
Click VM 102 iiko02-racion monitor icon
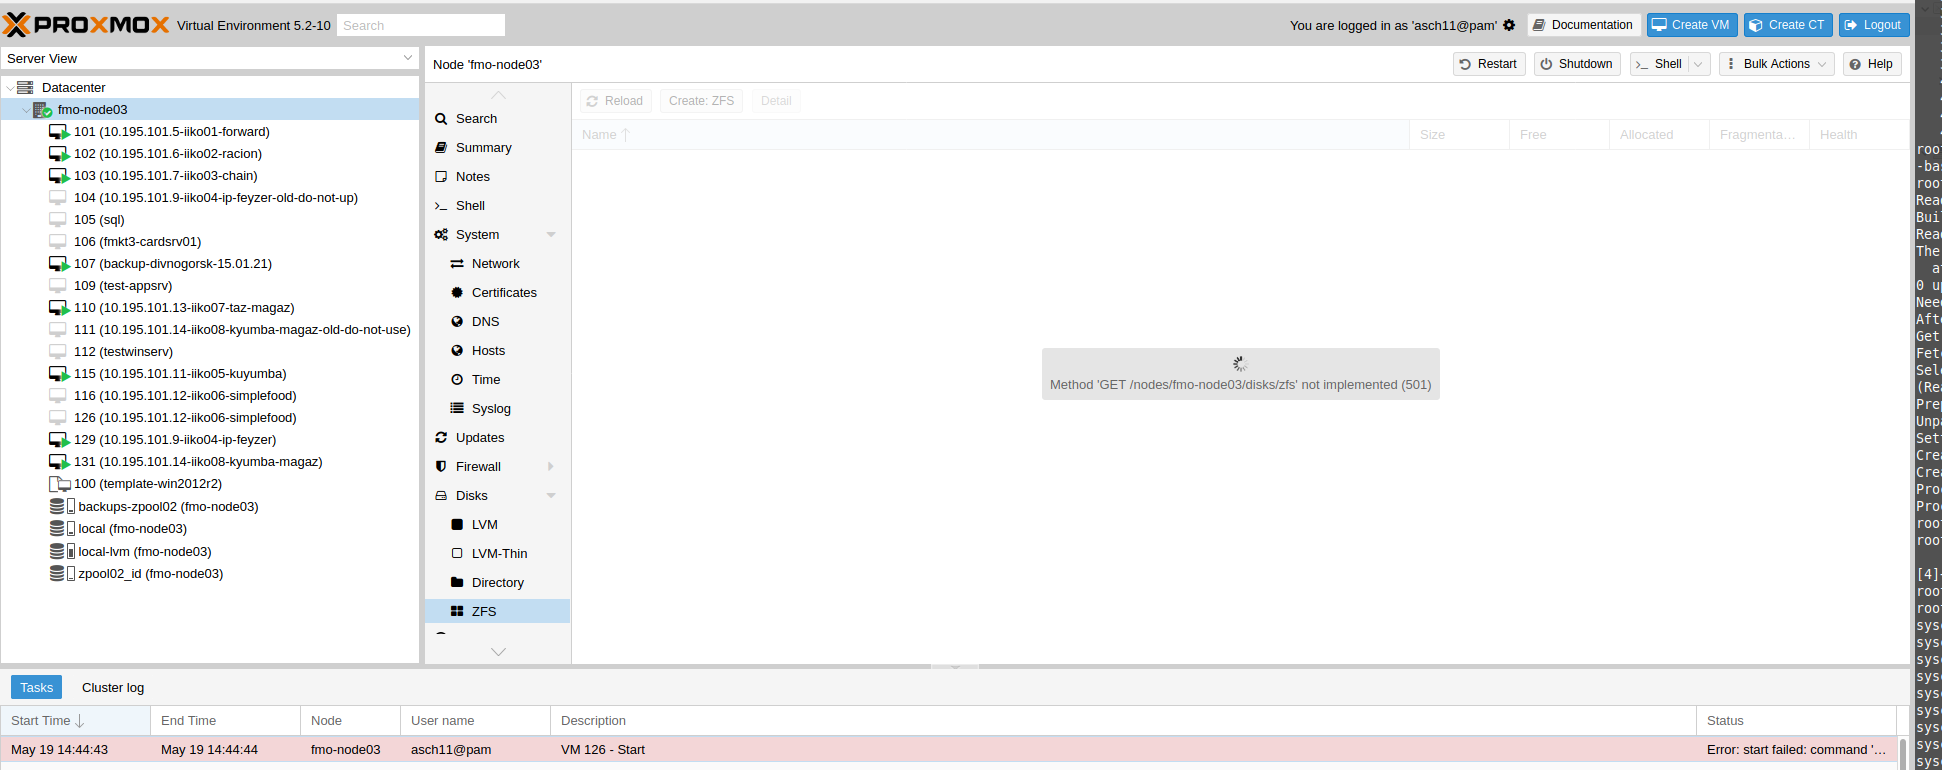[59, 154]
